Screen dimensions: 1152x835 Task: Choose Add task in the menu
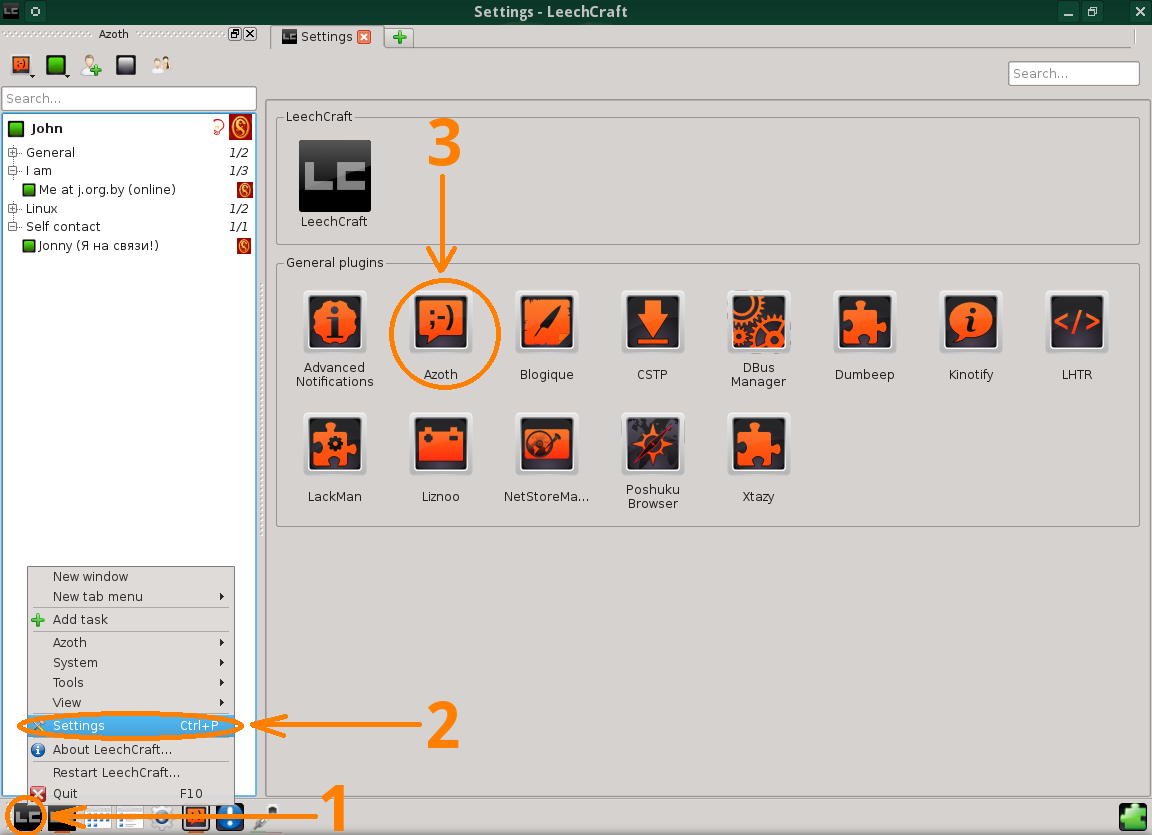coord(131,619)
